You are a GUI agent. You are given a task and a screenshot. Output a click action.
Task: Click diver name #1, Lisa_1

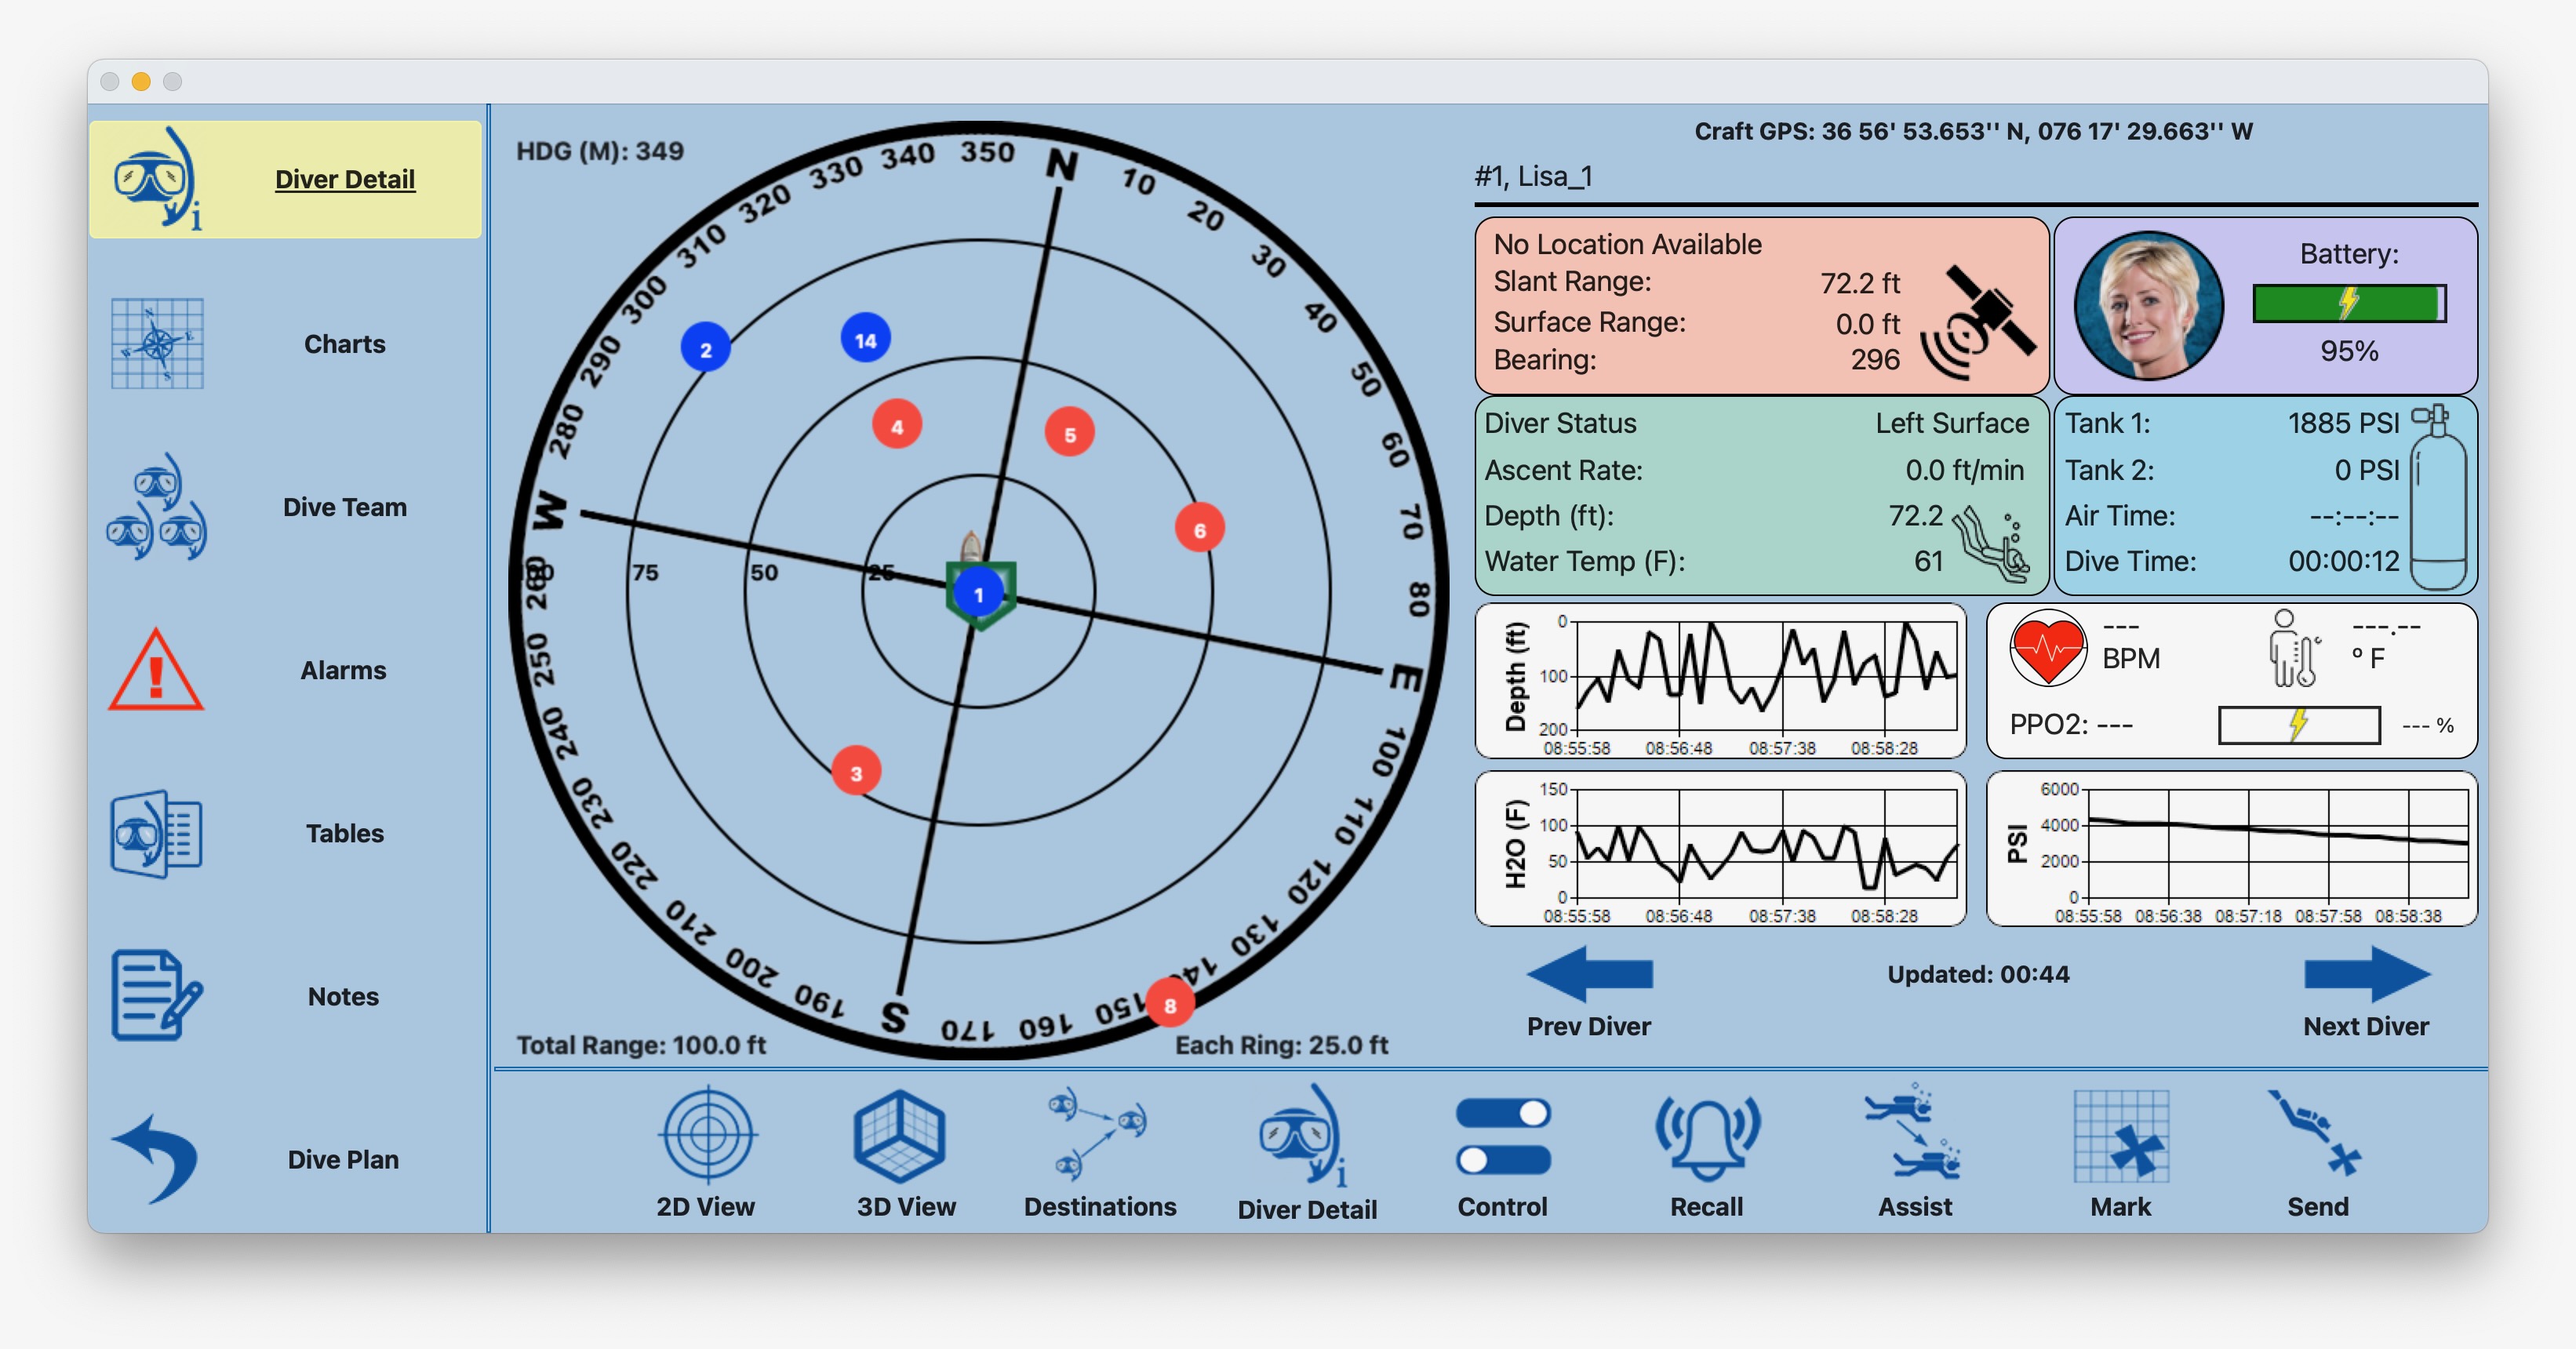pyautogui.click(x=1533, y=176)
